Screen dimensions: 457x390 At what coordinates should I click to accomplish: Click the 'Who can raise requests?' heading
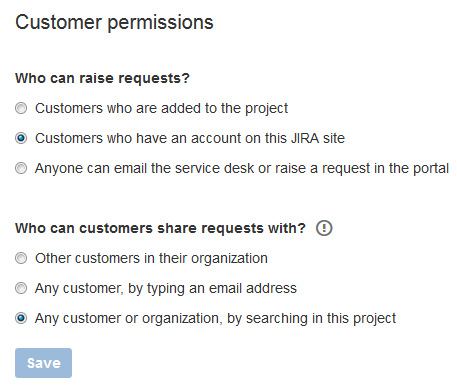click(102, 79)
